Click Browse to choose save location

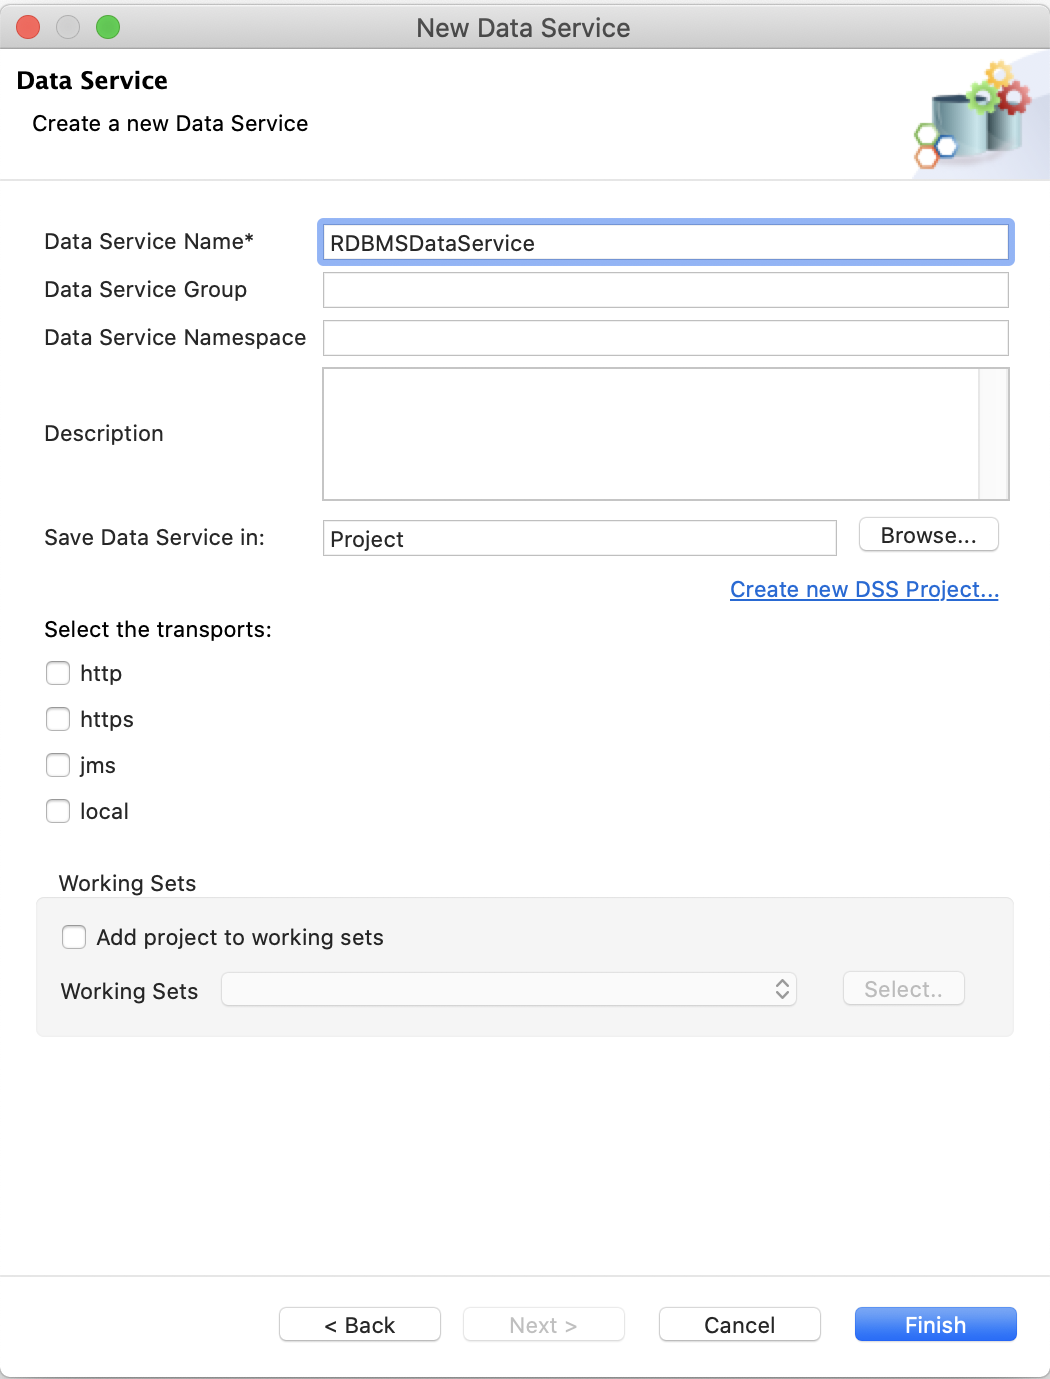click(929, 535)
